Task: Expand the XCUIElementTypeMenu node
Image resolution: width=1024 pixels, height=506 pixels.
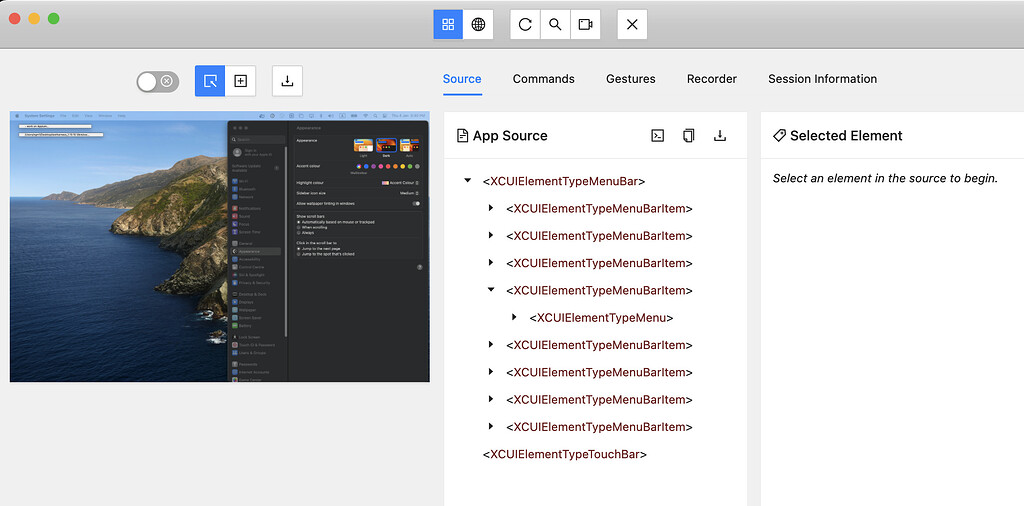Action: (x=514, y=317)
